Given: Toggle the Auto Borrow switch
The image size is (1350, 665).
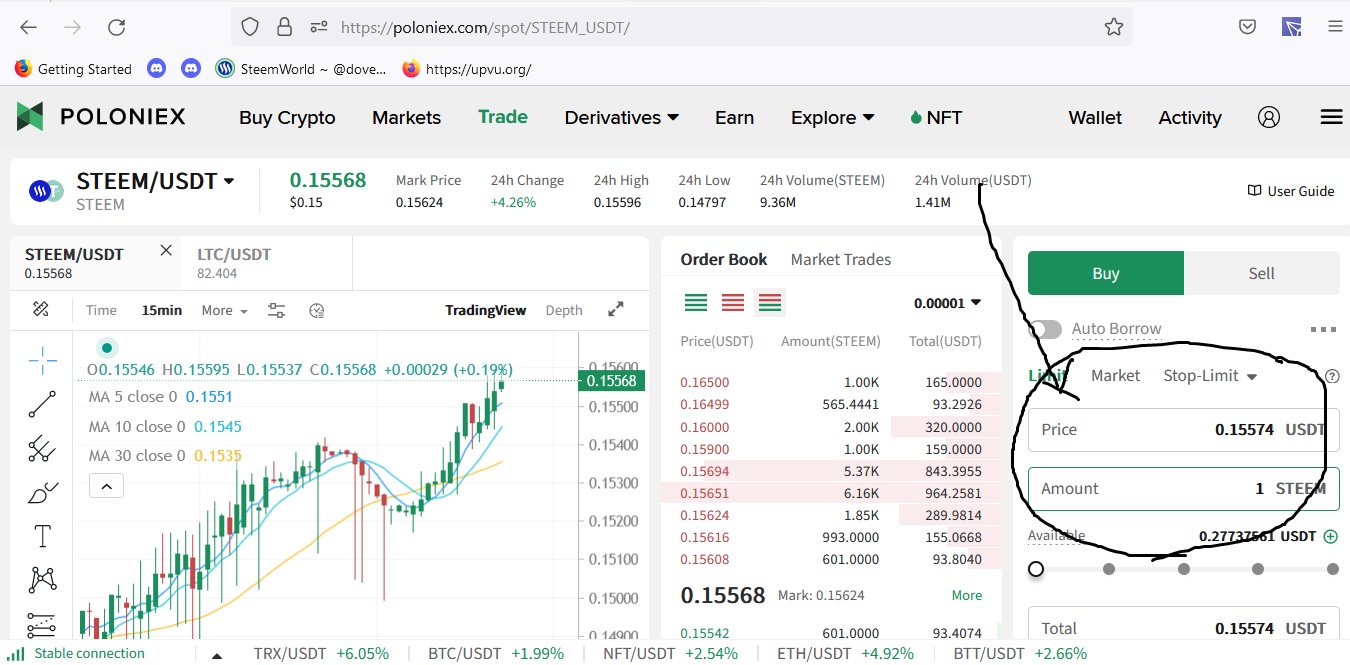Looking at the screenshot, I should point(1045,329).
